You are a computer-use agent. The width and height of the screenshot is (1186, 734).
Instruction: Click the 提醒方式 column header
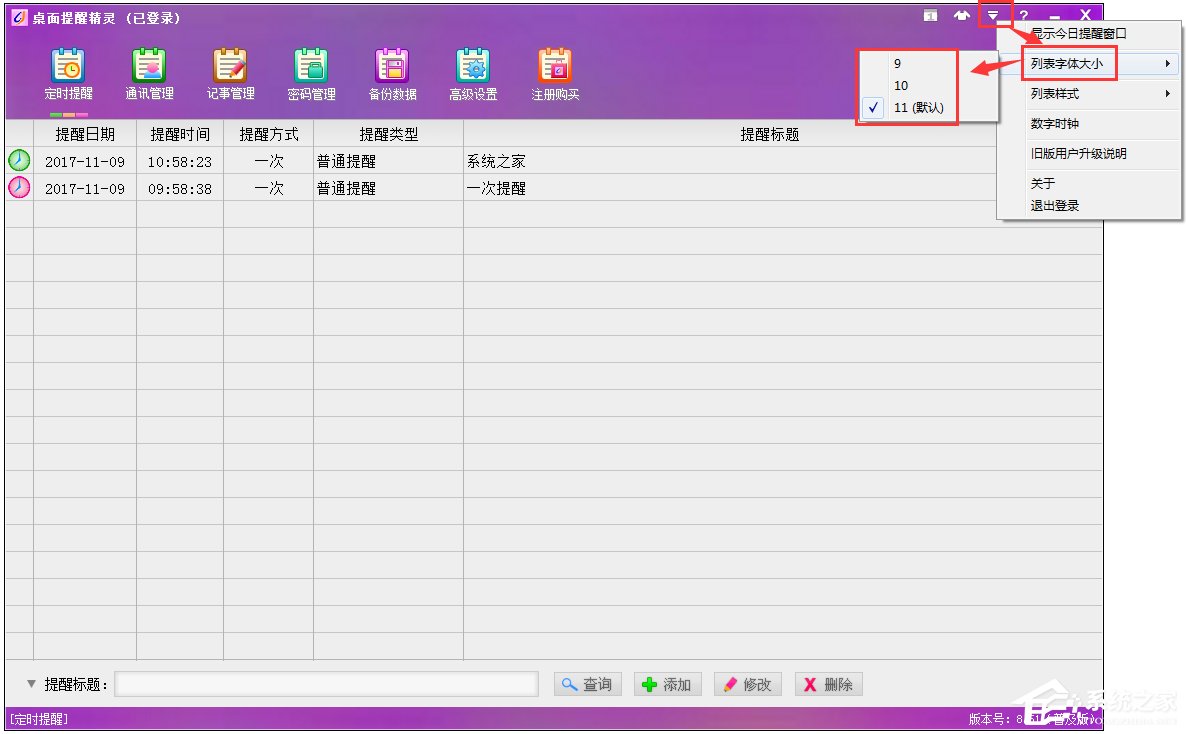(269, 134)
